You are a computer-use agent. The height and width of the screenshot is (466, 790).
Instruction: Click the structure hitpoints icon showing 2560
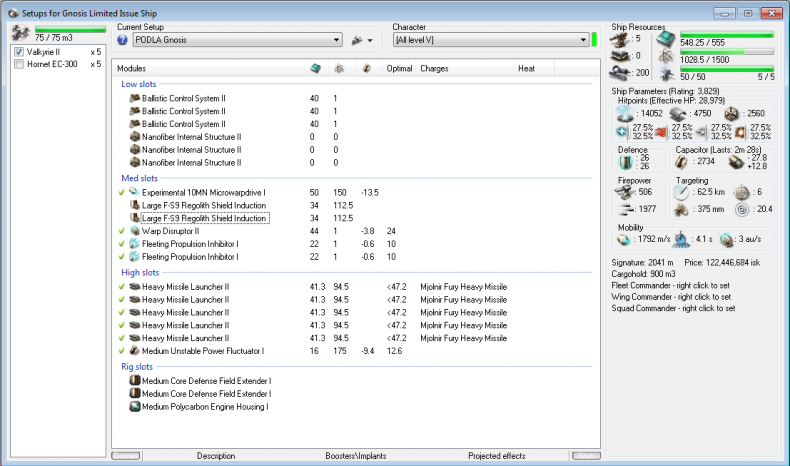point(731,114)
